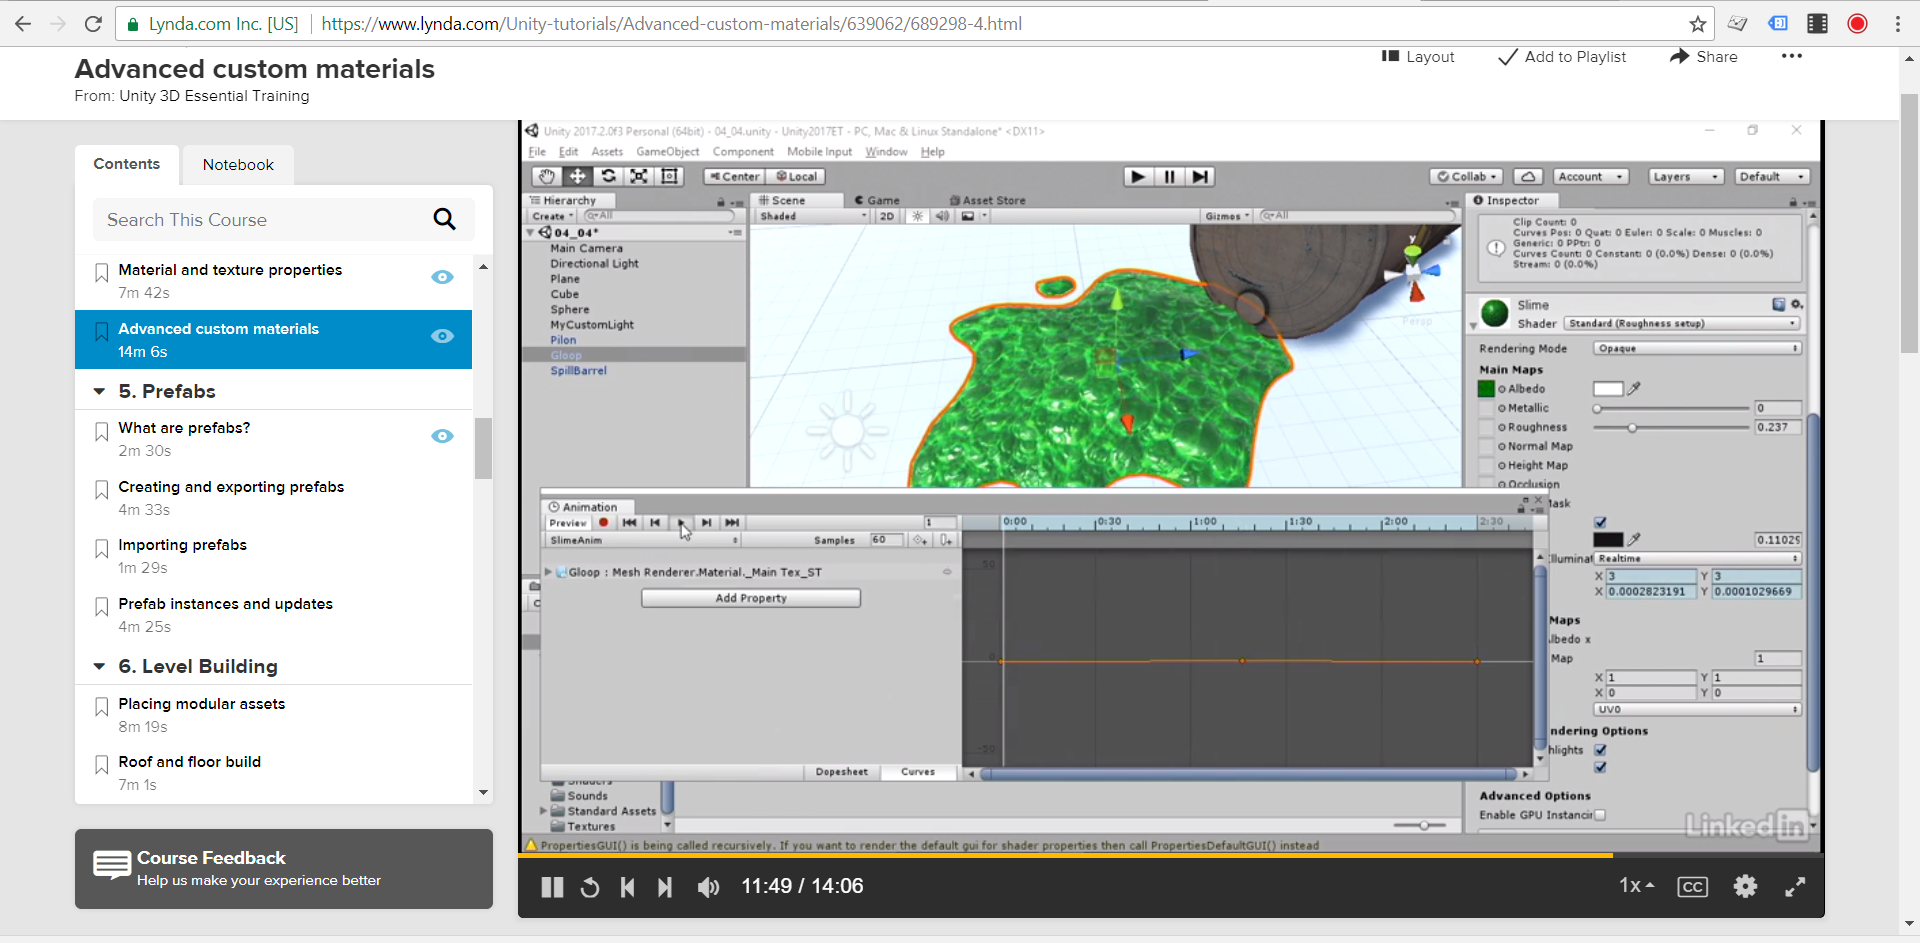Toggle watched eye on What are prefabs?
This screenshot has width=1920, height=943.
(x=442, y=436)
